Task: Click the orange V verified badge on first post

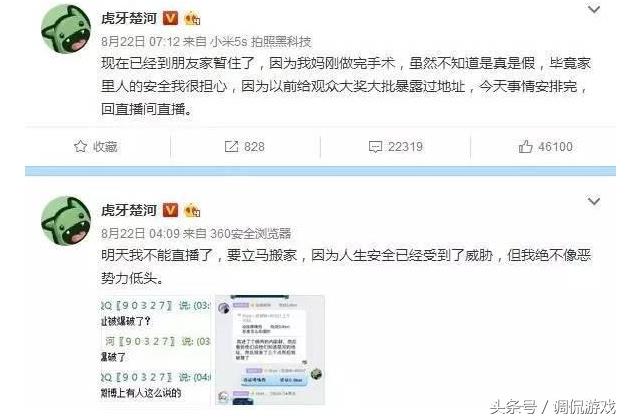Action: 170,18
